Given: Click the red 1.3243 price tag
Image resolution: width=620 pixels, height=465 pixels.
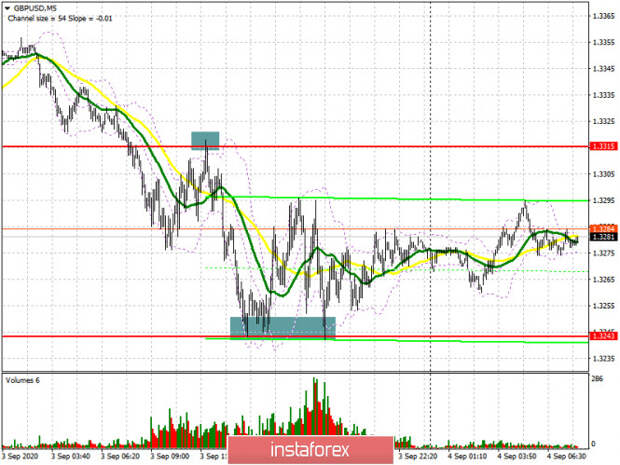Looking at the screenshot, I should tap(602, 337).
